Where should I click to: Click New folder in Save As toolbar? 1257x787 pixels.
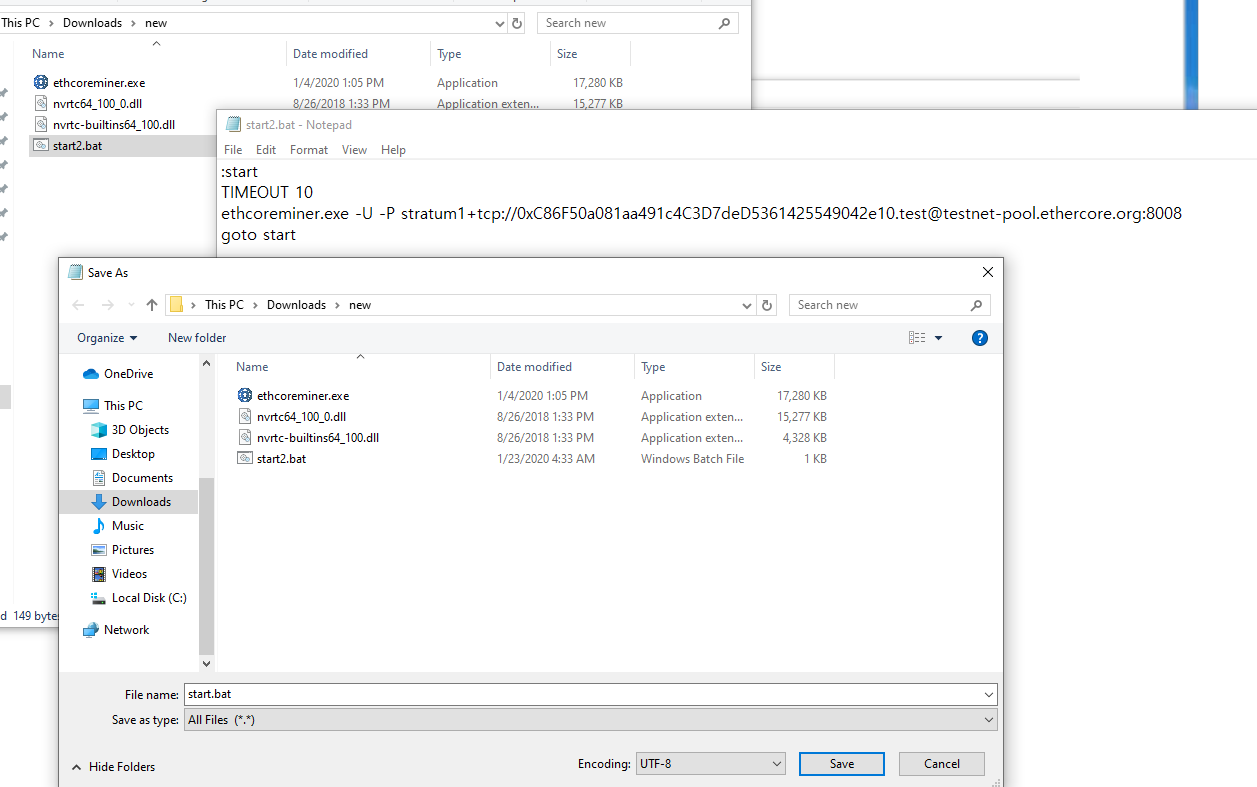tap(197, 338)
